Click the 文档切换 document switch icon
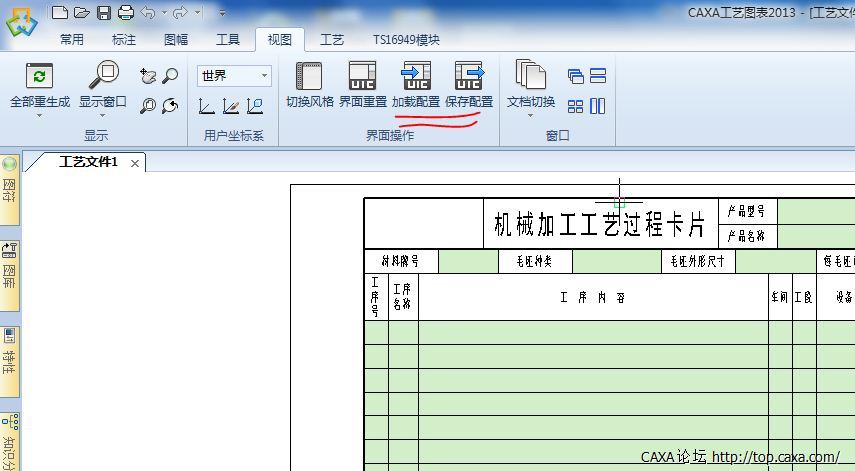Image resolution: width=855 pixels, height=471 pixels. (530, 76)
